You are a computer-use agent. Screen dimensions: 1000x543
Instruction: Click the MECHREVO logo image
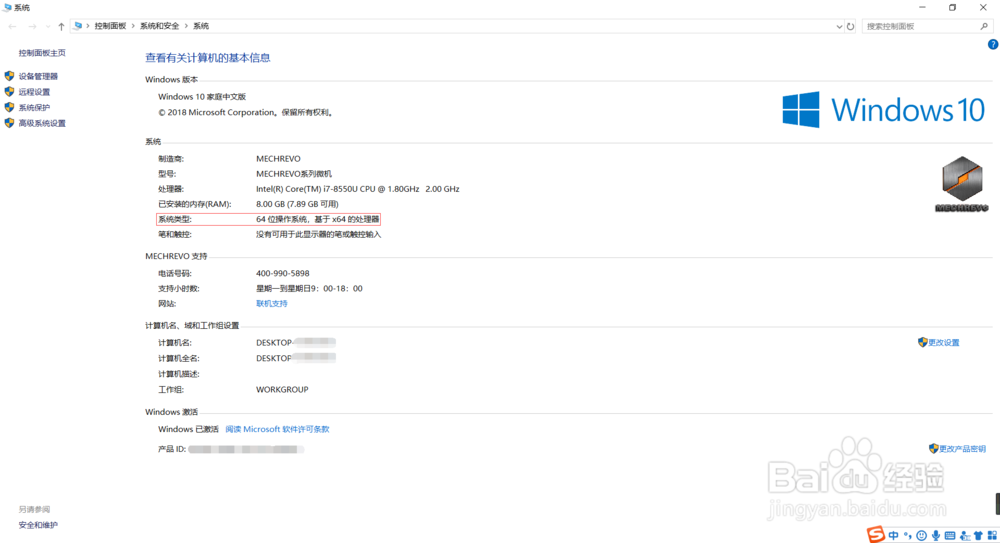pos(962,184)
